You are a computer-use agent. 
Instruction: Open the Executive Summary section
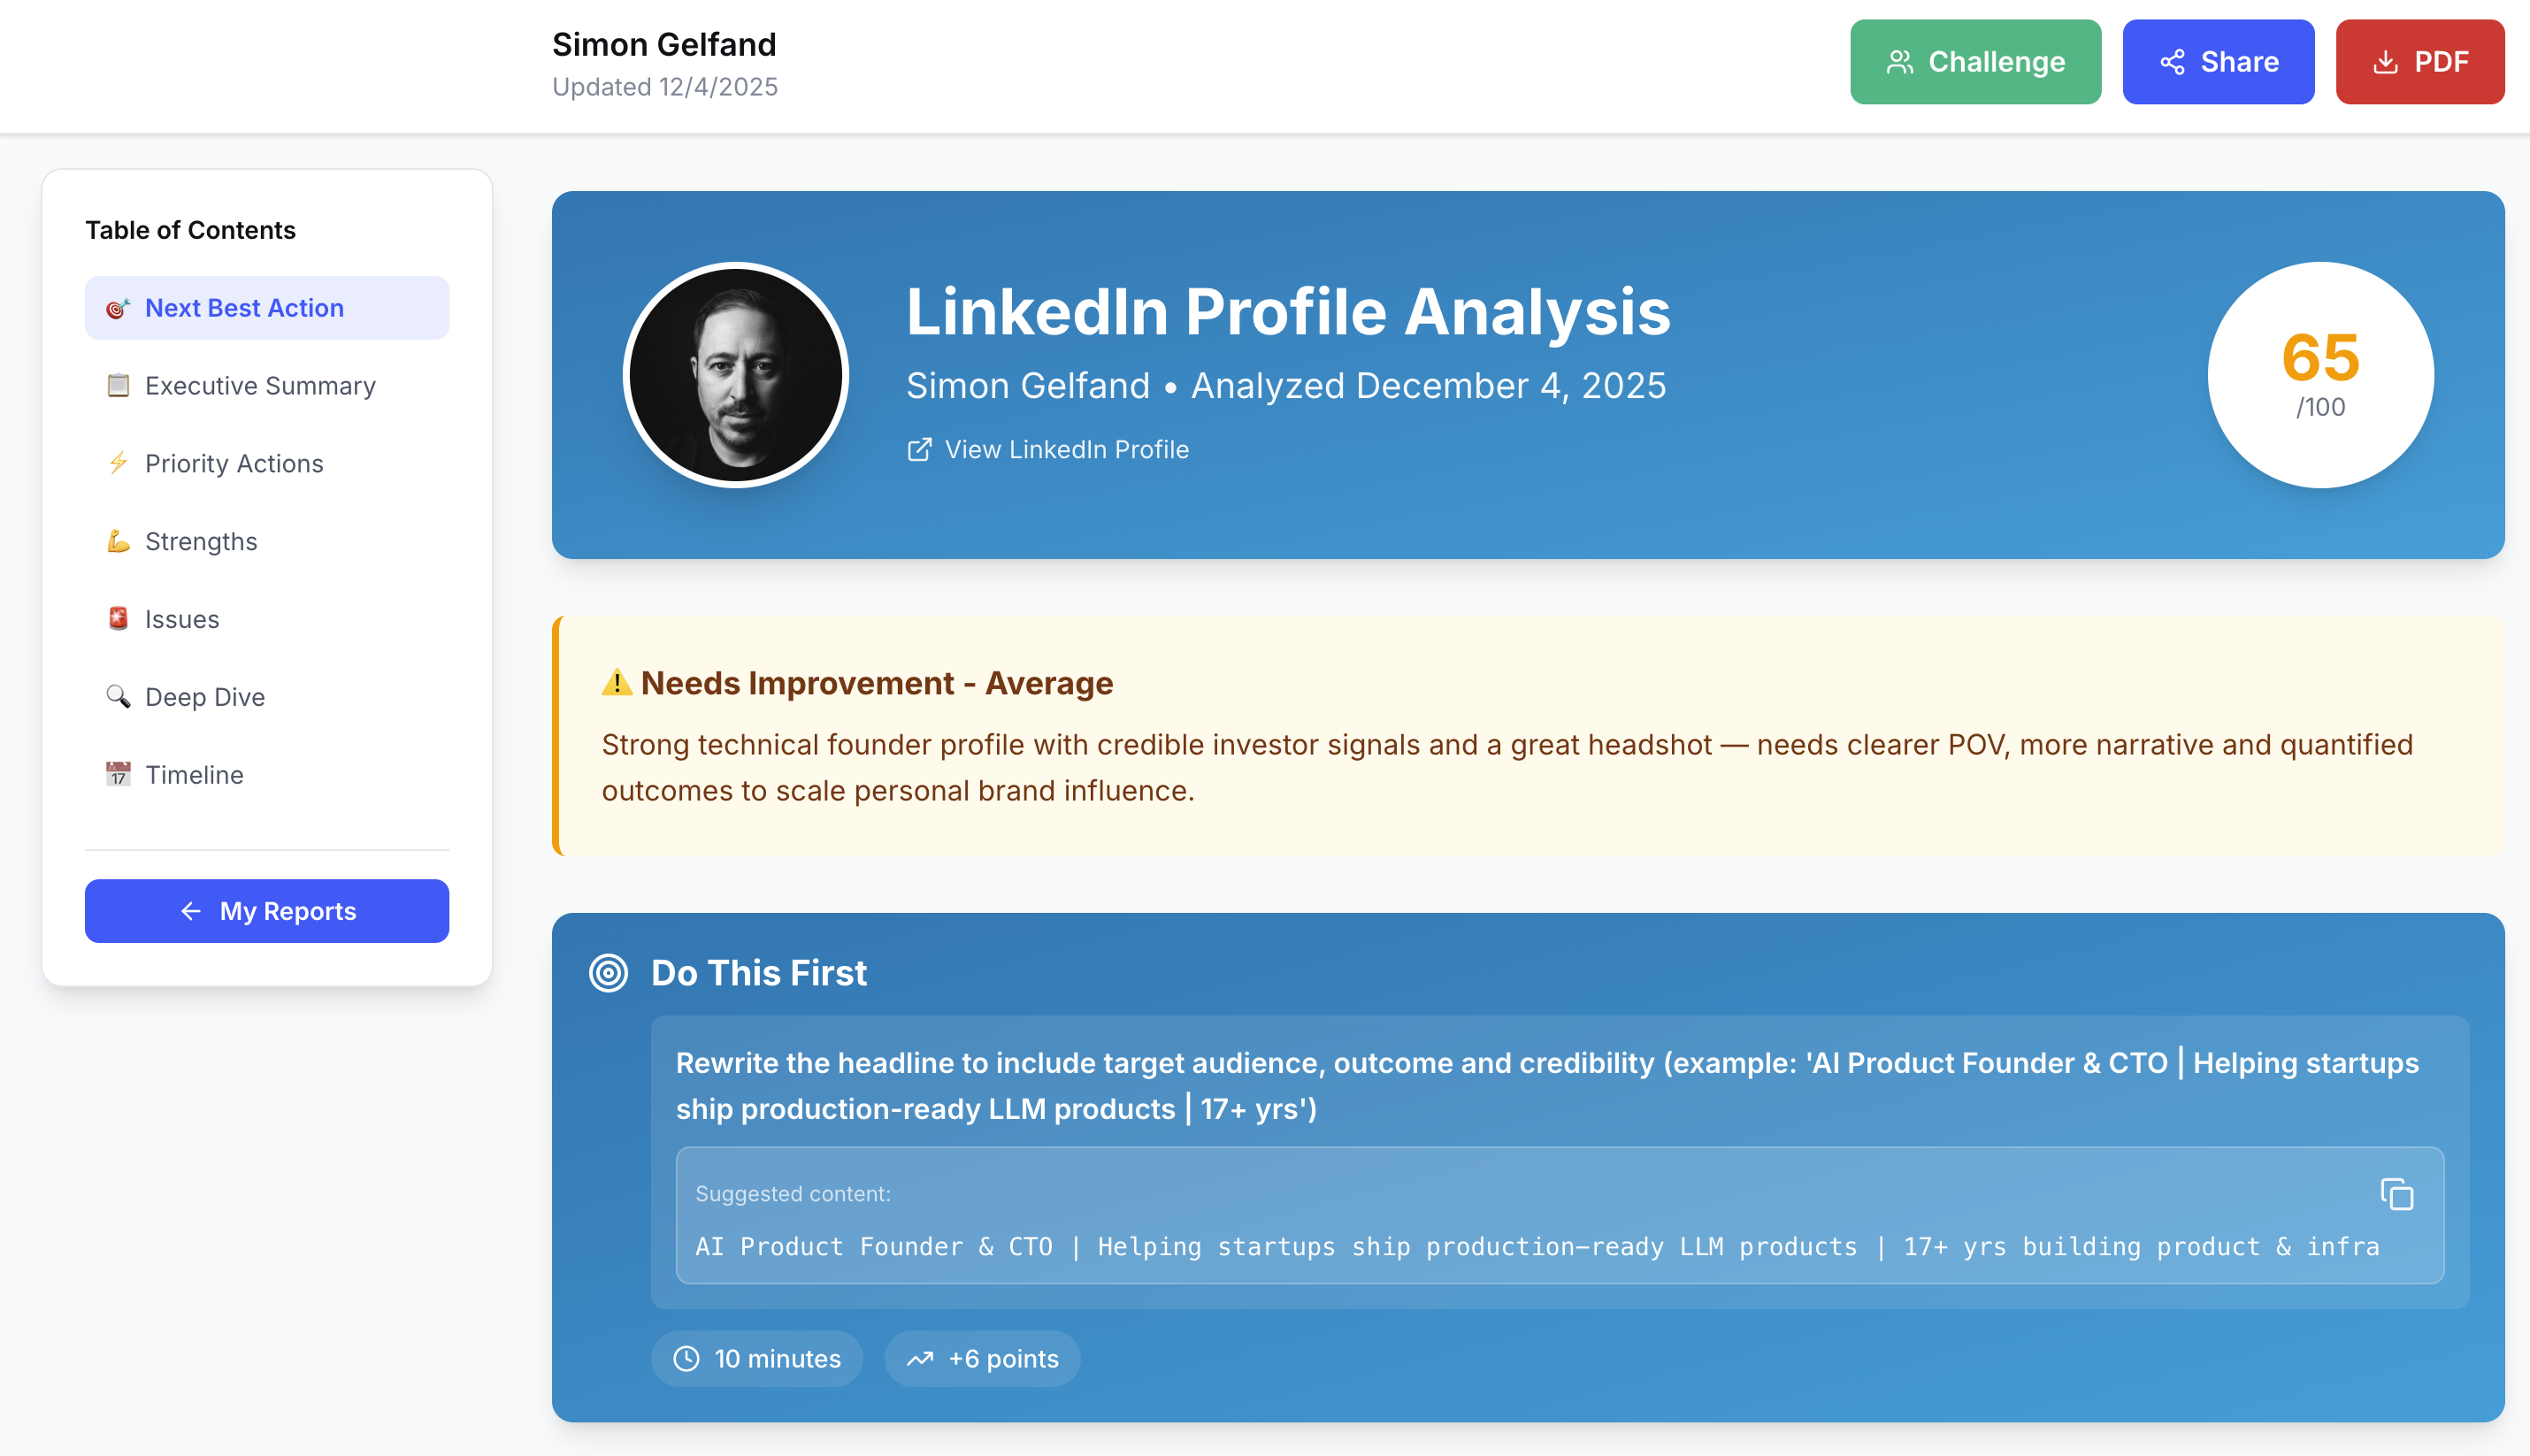point(260,385)
